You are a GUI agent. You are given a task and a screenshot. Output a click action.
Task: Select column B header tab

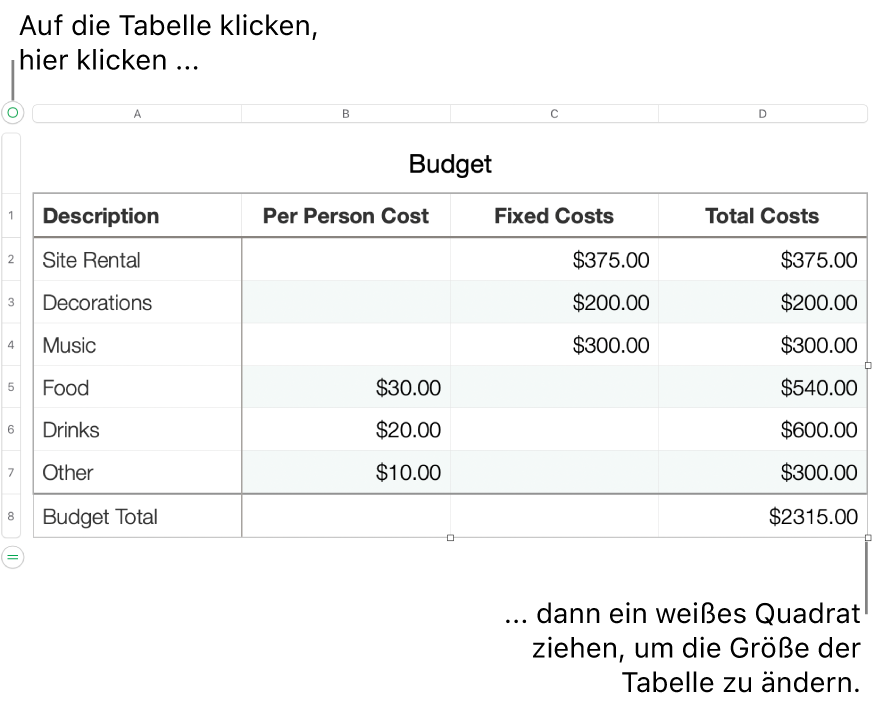pos(346,114)
